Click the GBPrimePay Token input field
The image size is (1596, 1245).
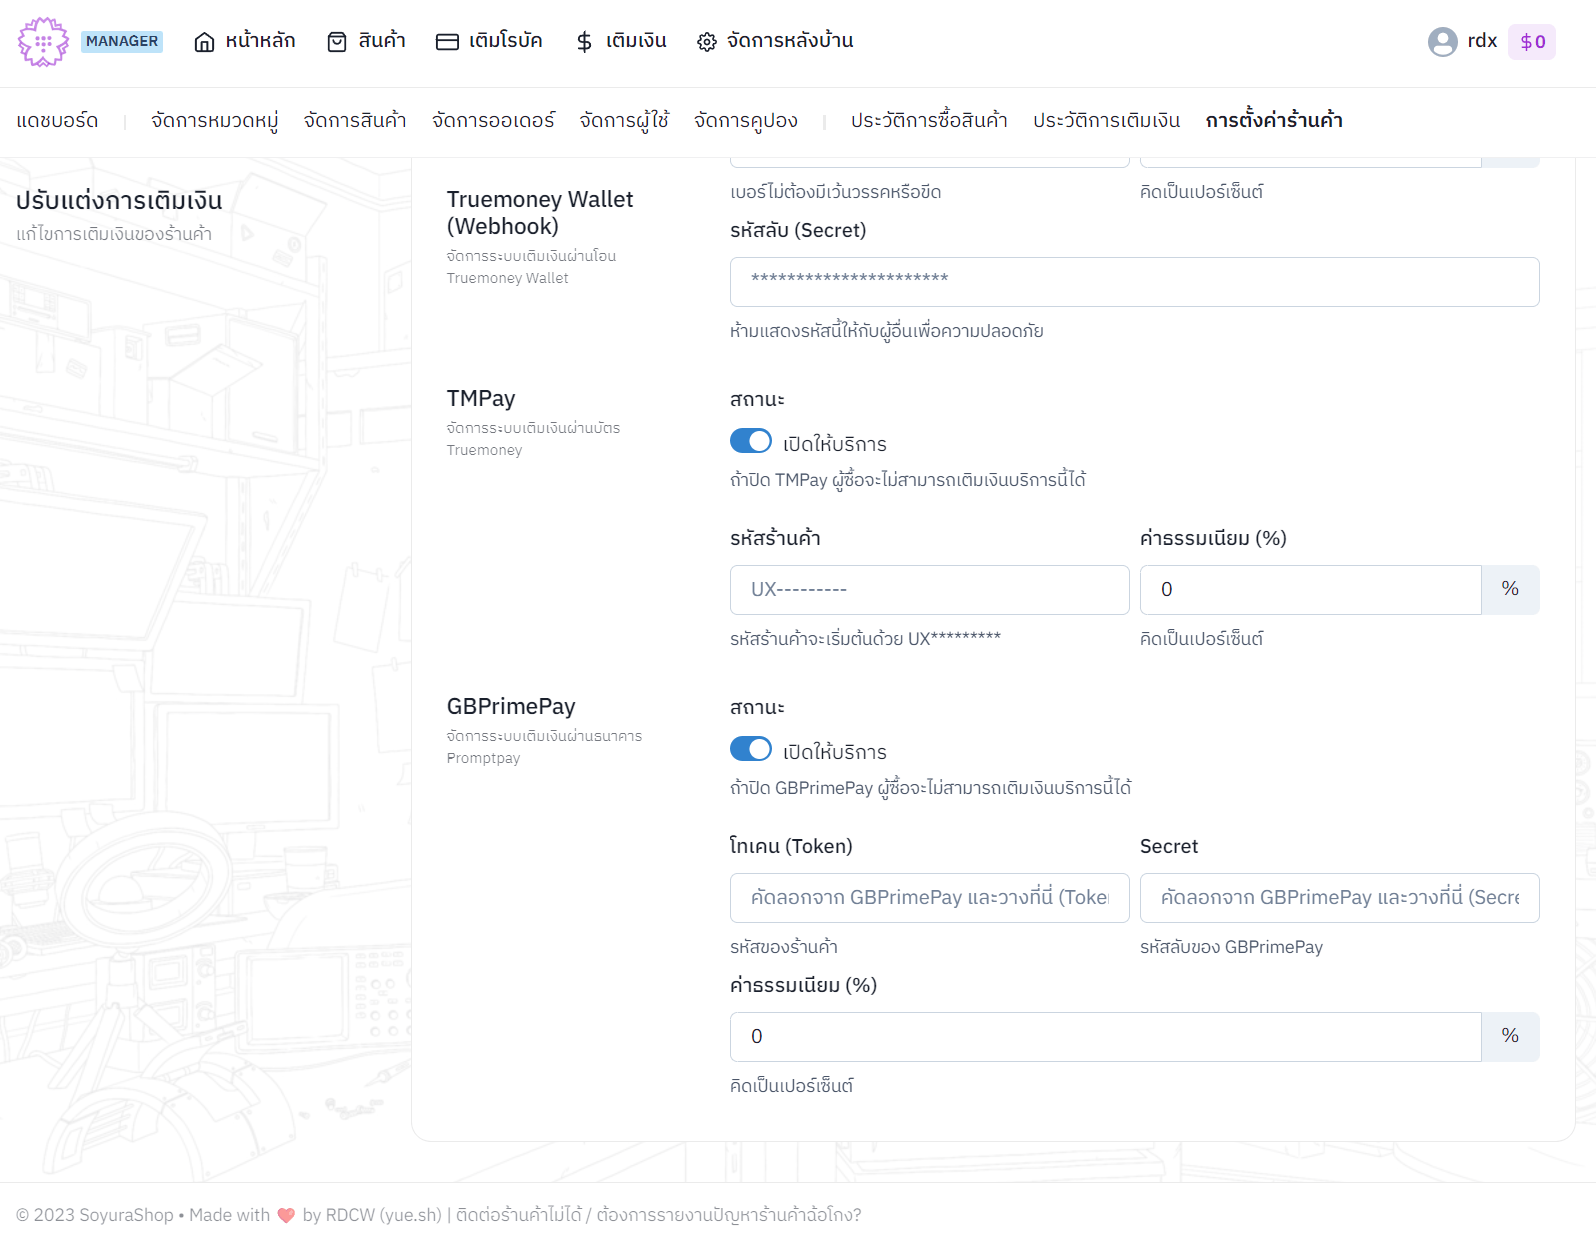tap(929, 898)
